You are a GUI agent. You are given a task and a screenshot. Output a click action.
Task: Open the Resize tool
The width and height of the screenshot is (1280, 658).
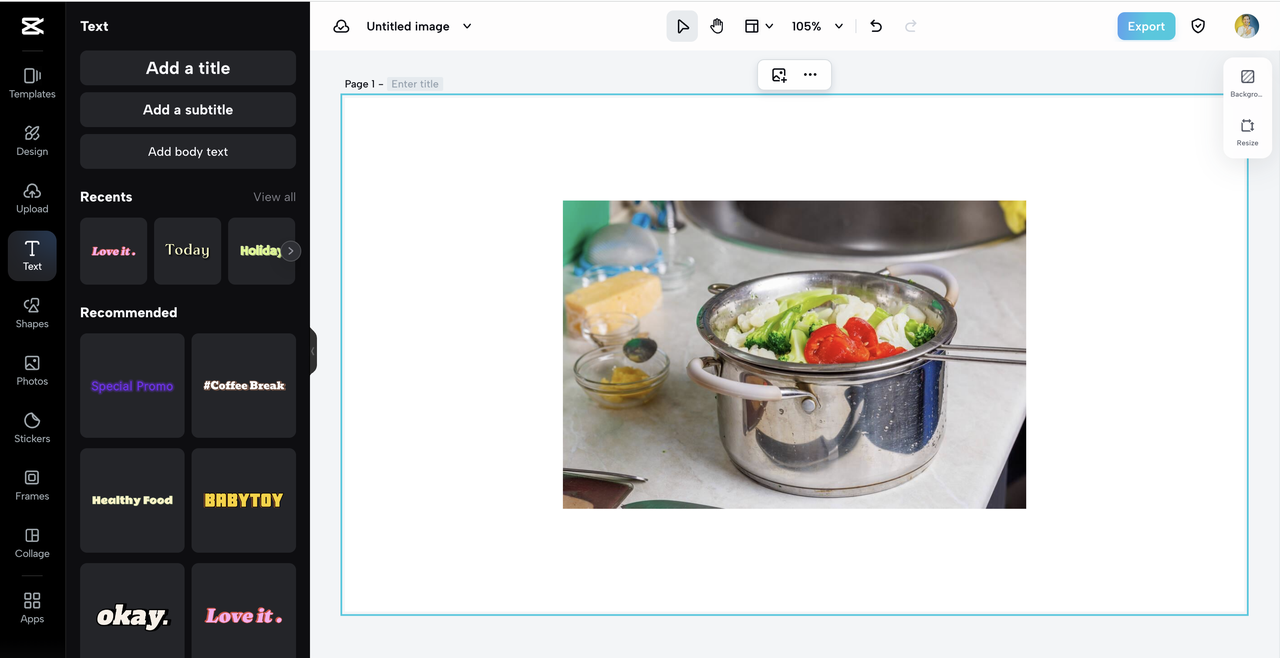point(1247,132)
